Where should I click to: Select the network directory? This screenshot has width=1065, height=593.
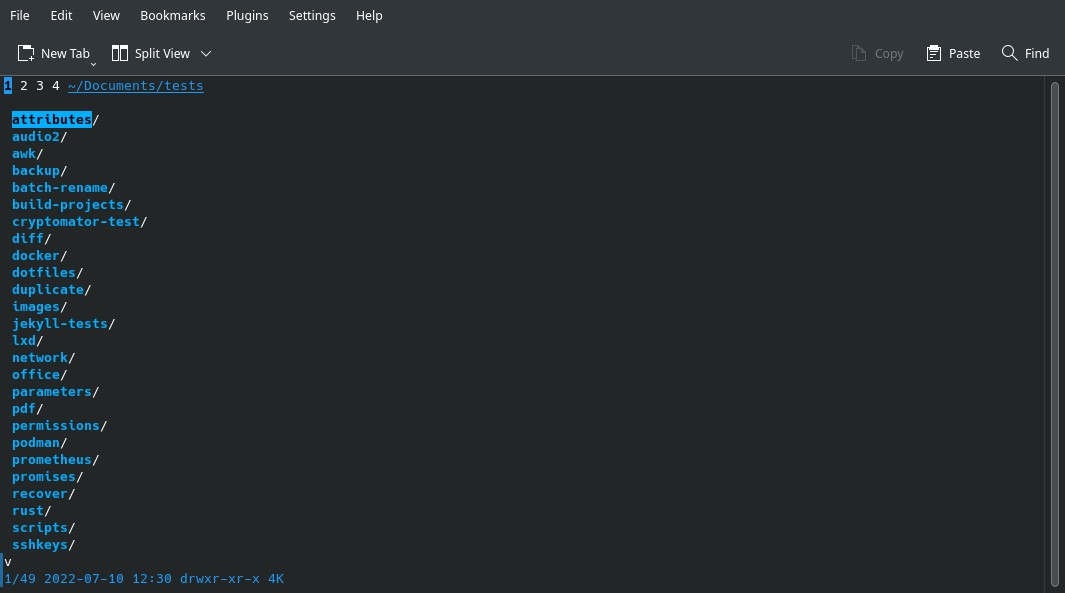[39, 357]
